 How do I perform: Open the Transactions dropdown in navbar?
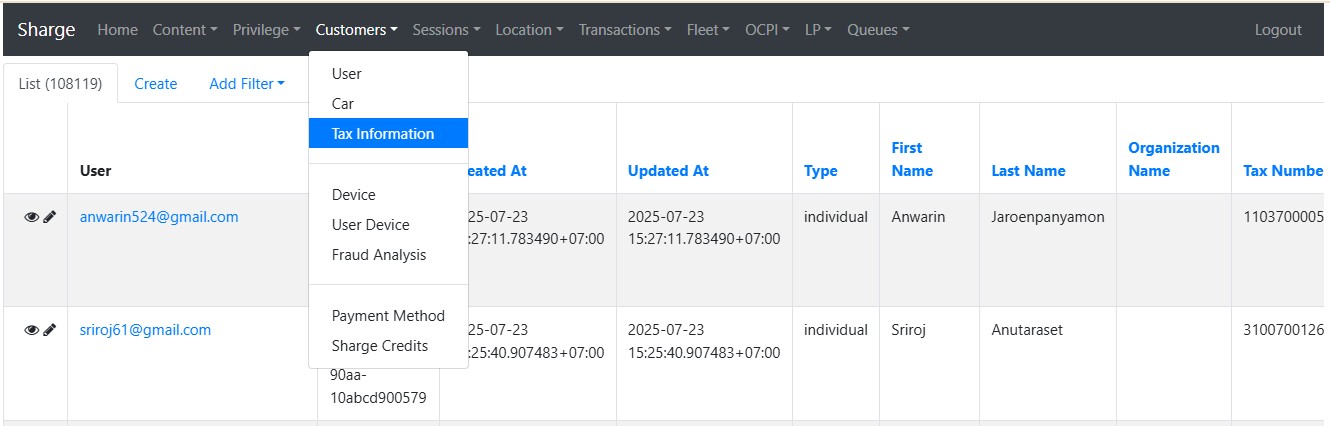[625, 30]
